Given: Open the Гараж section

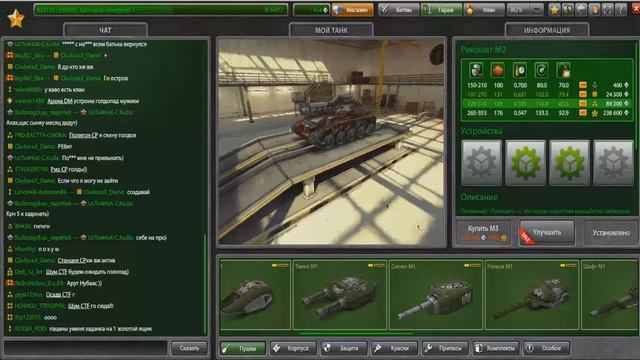Looking at the screenshot, I should (x=442, y=10).
